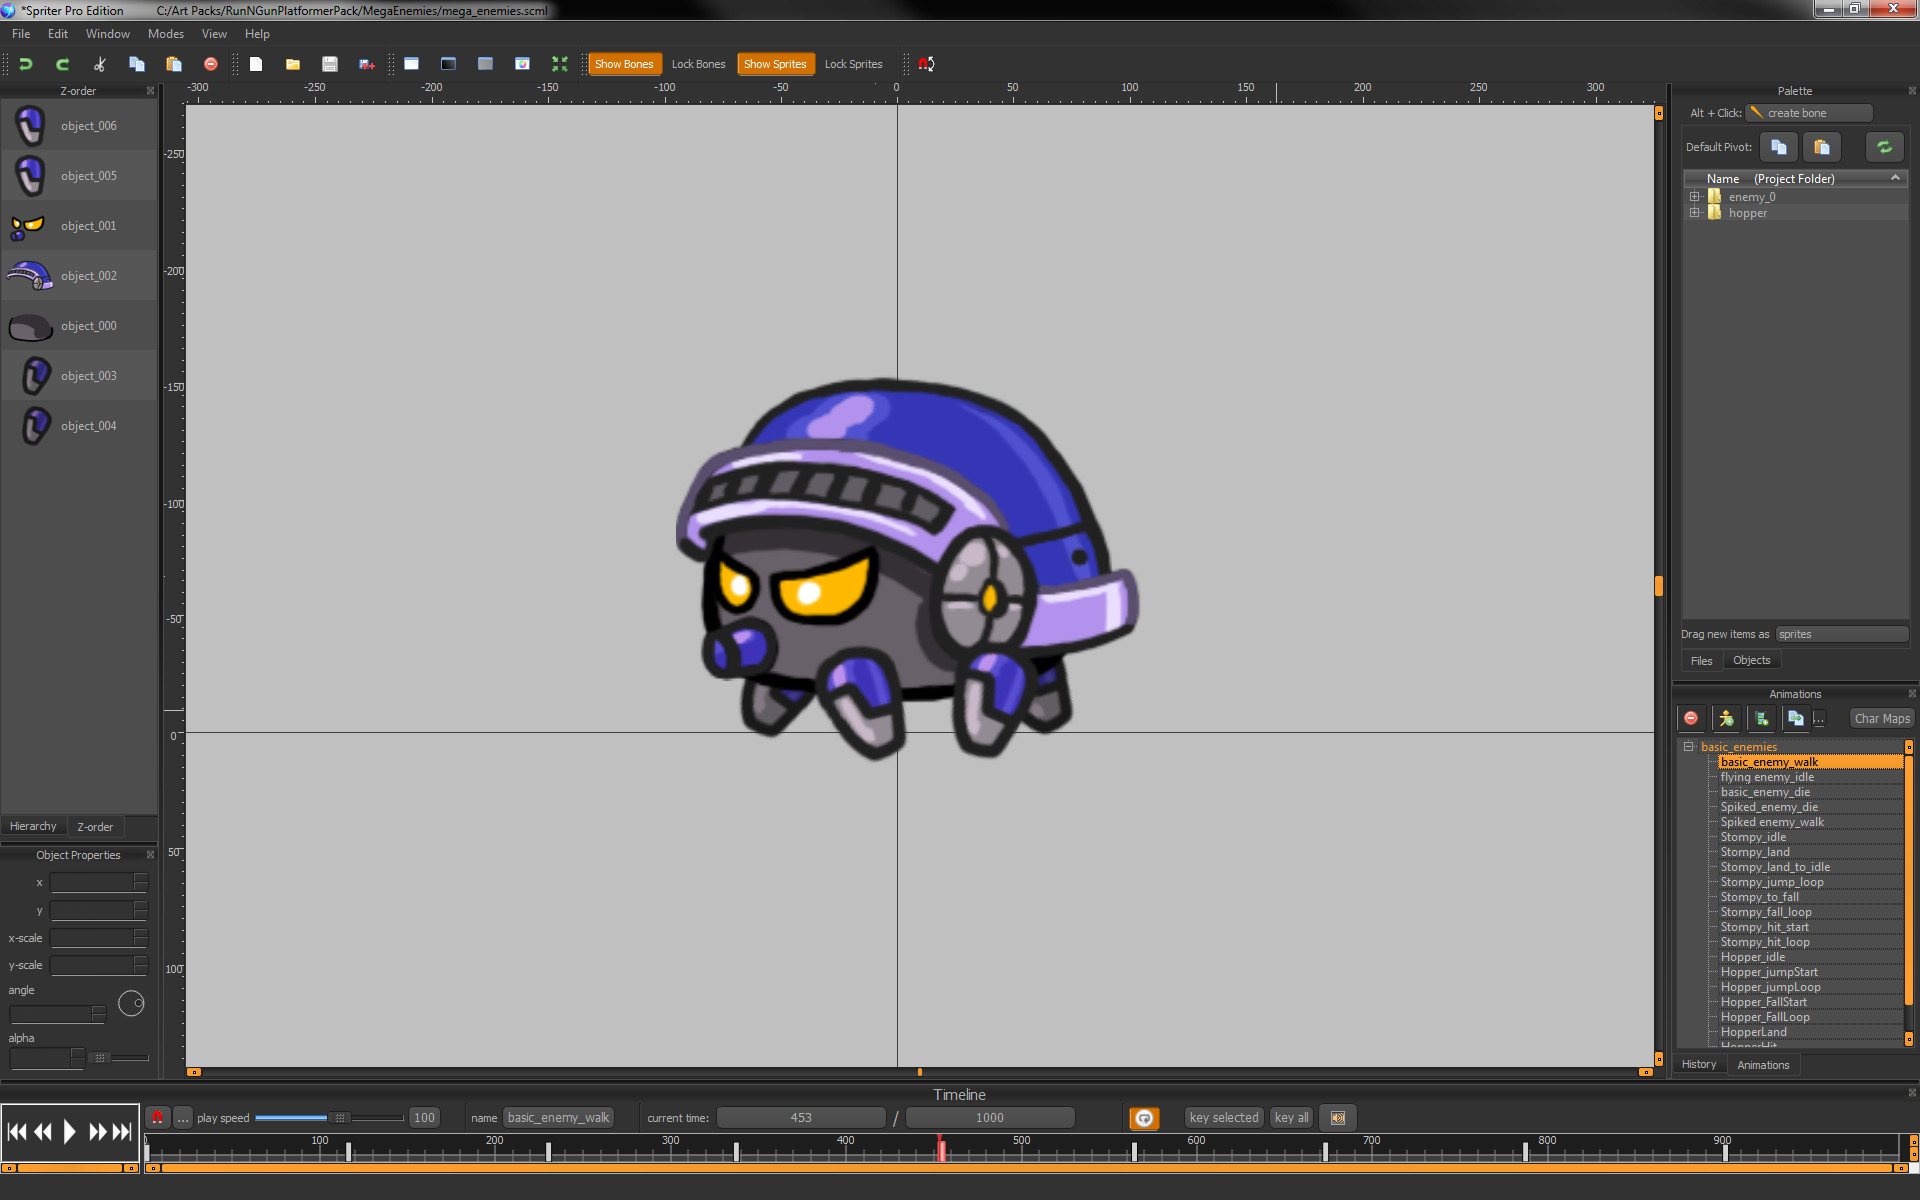Open a project with the folder icon

pyautogui.click(x=292, y=63)
